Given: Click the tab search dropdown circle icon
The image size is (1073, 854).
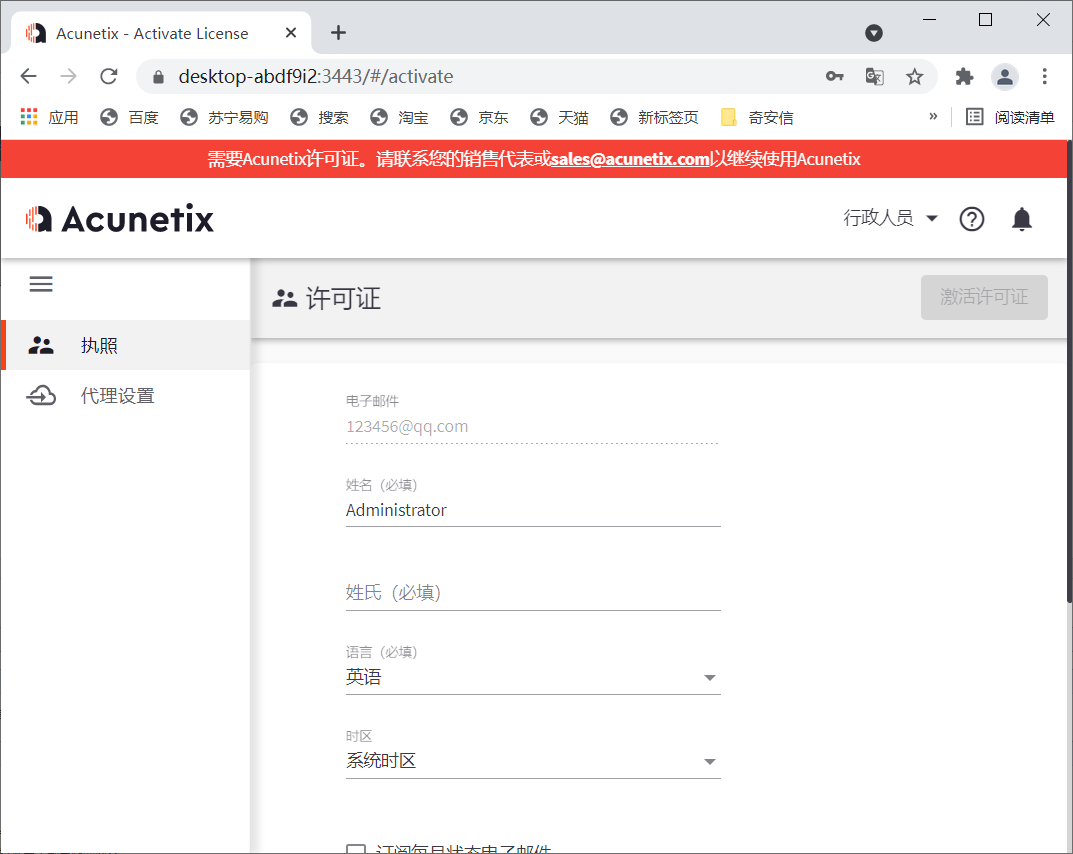Looking at the screenshot, I should (x=874, y=33).
